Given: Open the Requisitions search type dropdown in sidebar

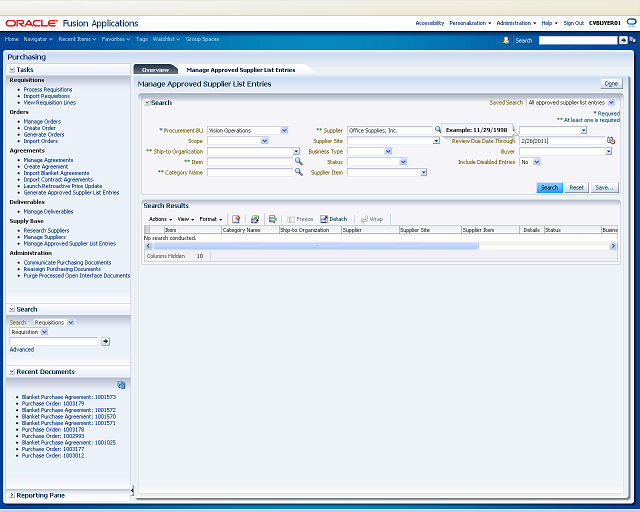Looking at the screenshot, I should [71, 323].
